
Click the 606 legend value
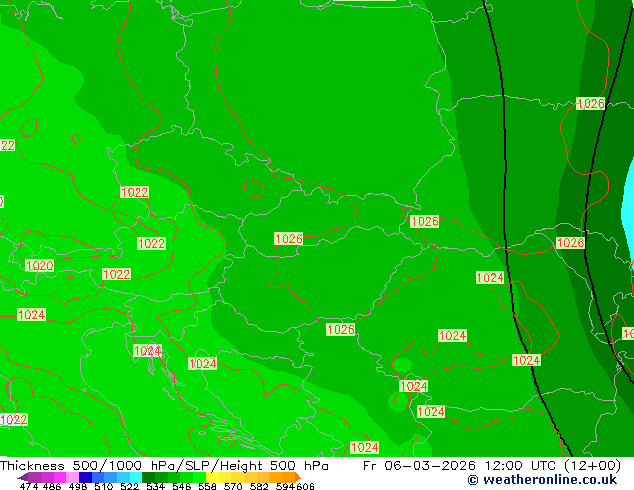(304, 486)
